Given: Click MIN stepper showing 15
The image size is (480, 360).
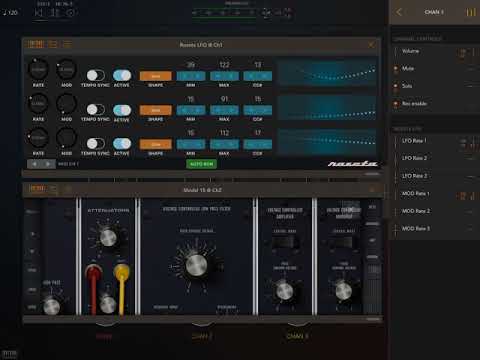Looking at the screenshot, I should coord(191,110).
